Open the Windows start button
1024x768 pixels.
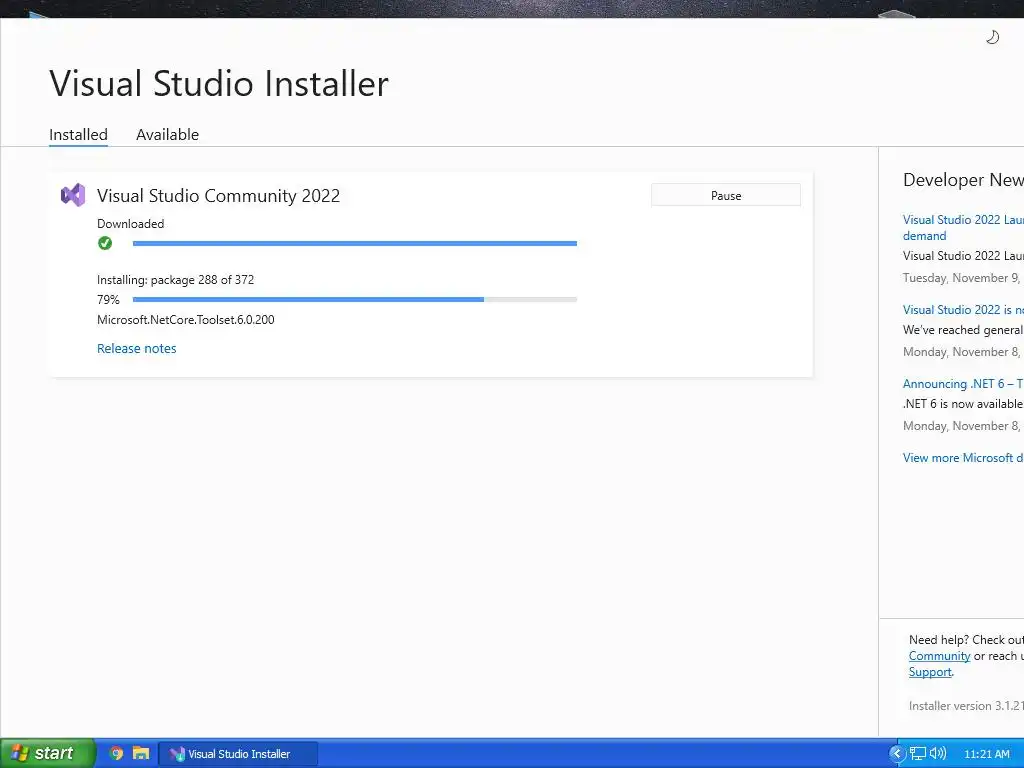(x=47, y=753)
